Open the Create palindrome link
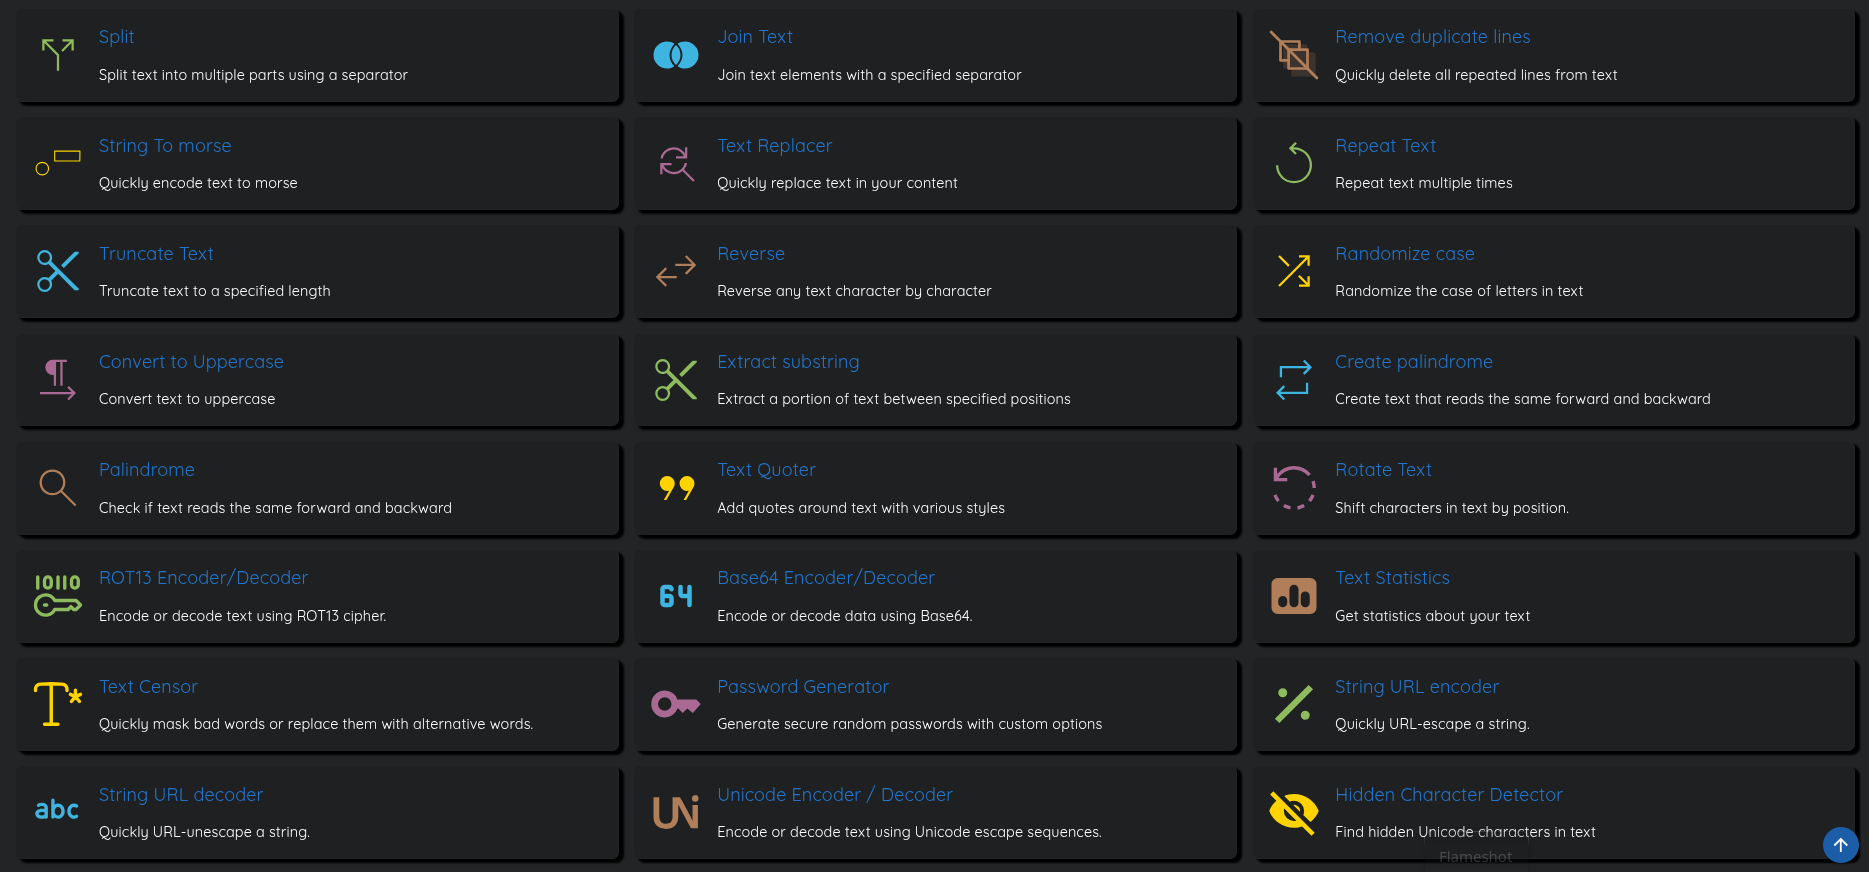 pyautogui.click(x=1413, y=362)
